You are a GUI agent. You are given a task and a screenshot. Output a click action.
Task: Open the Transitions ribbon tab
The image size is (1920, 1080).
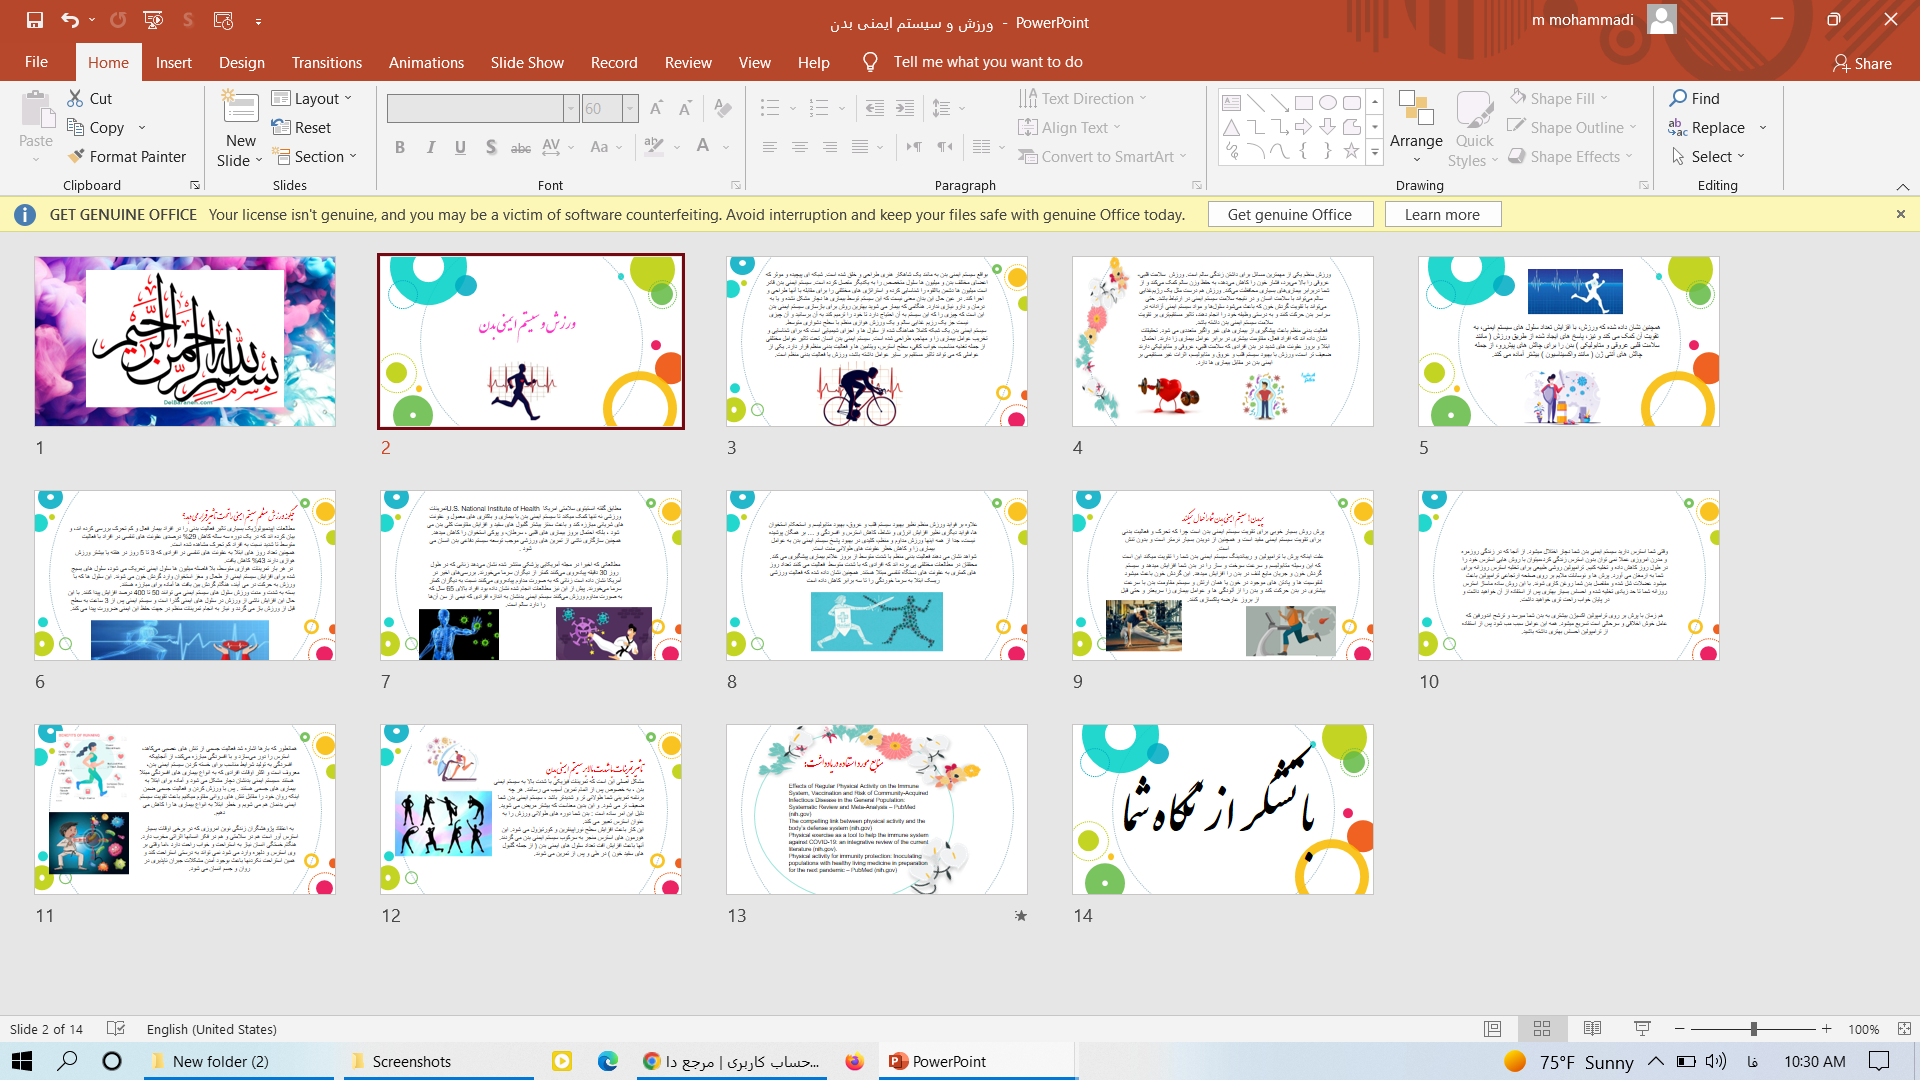click(x=326, y=62)
